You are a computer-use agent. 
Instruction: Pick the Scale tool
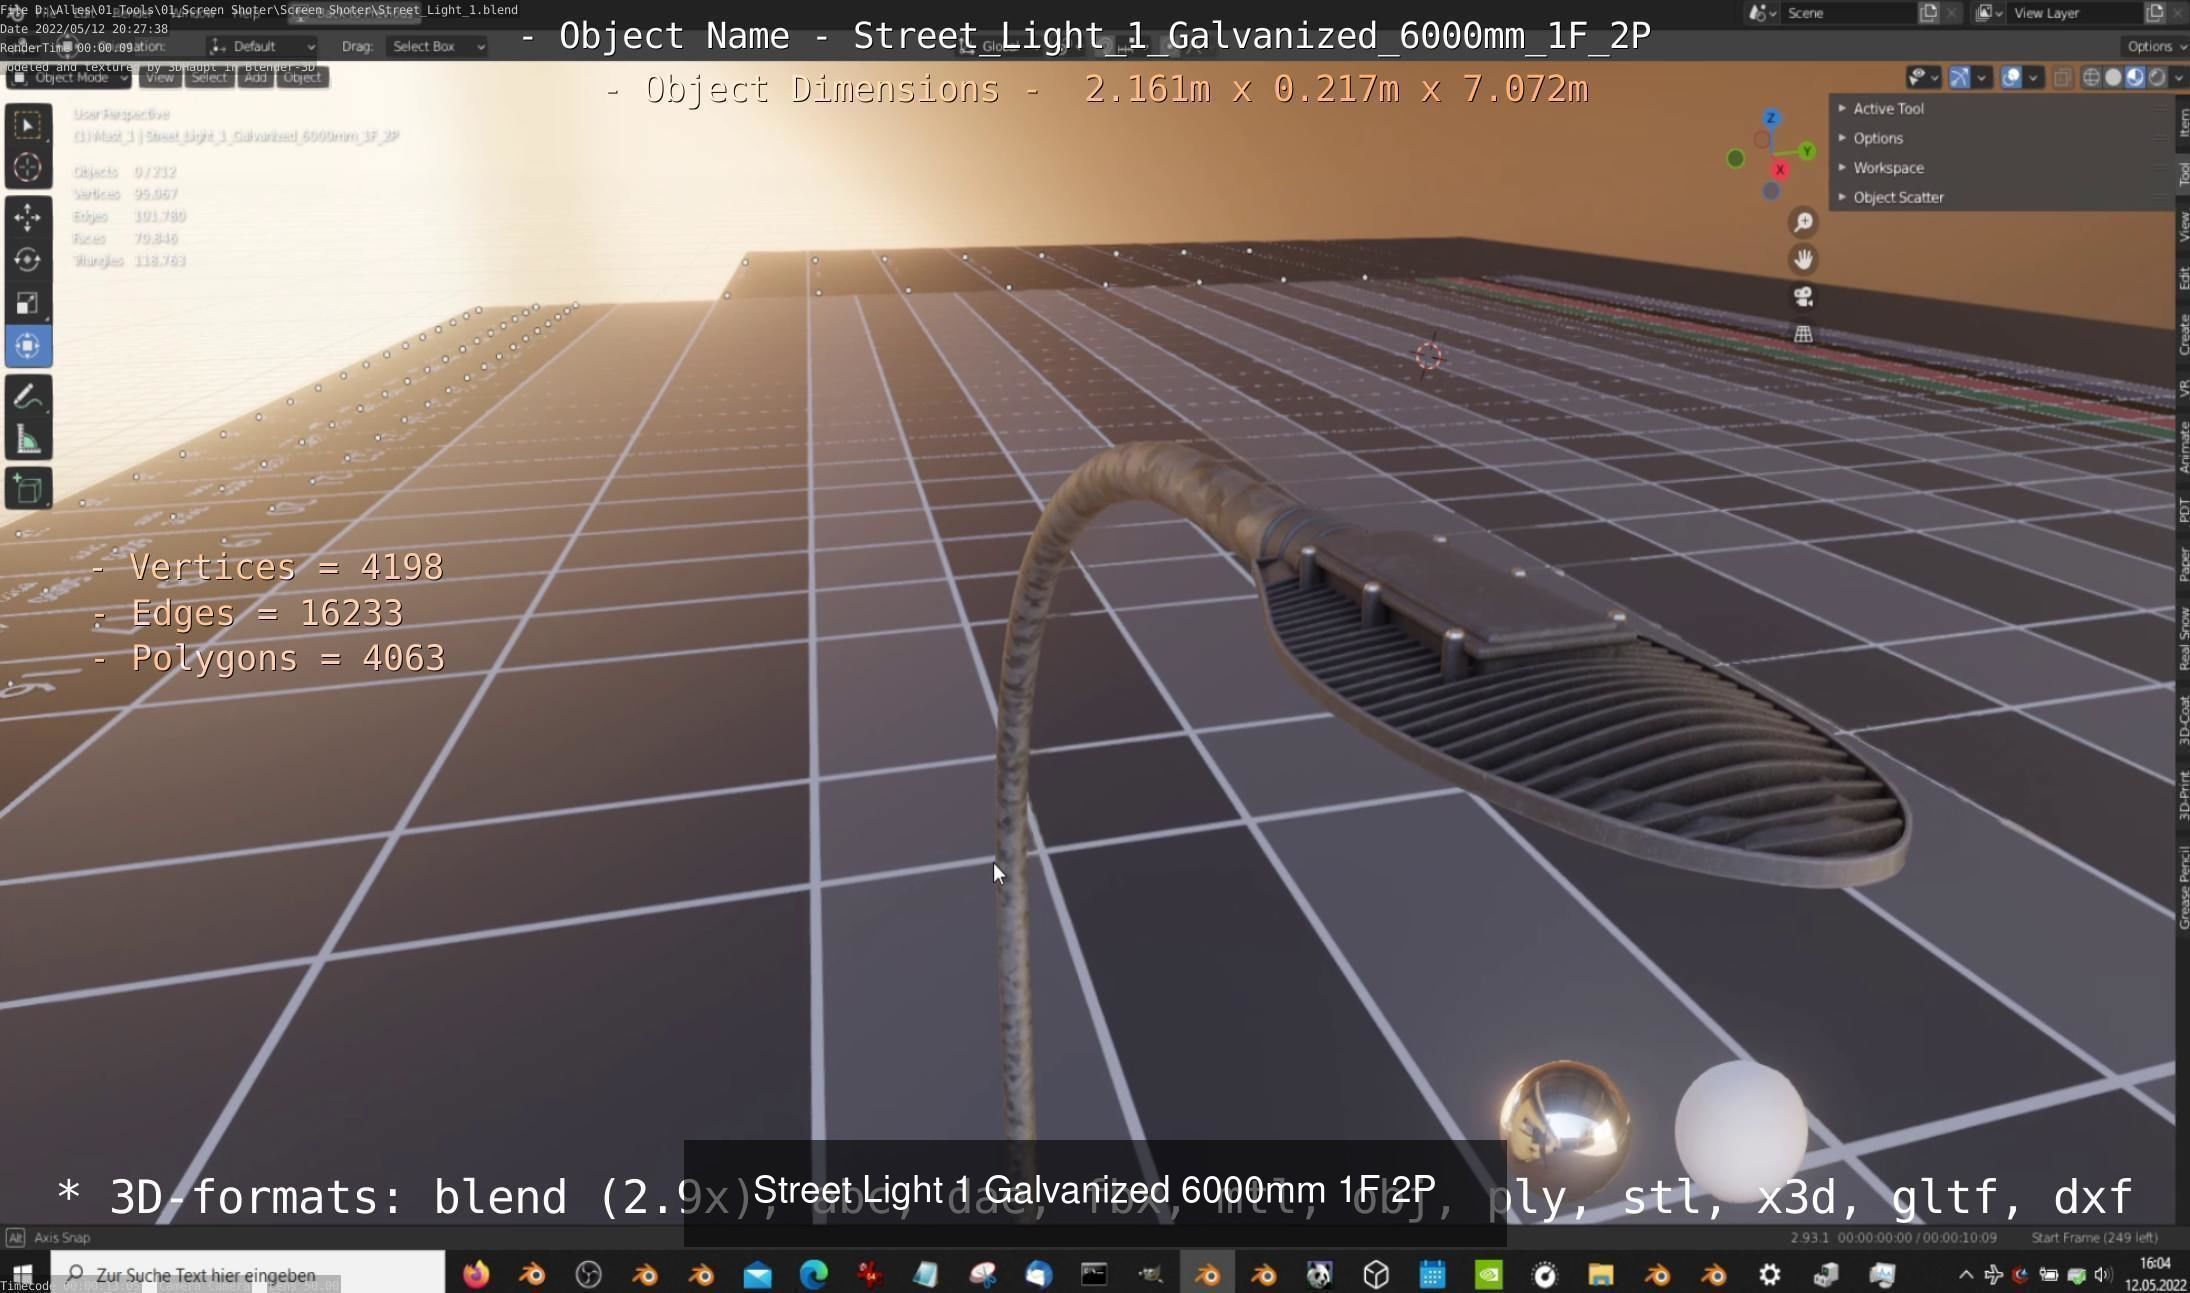(28, 303)
